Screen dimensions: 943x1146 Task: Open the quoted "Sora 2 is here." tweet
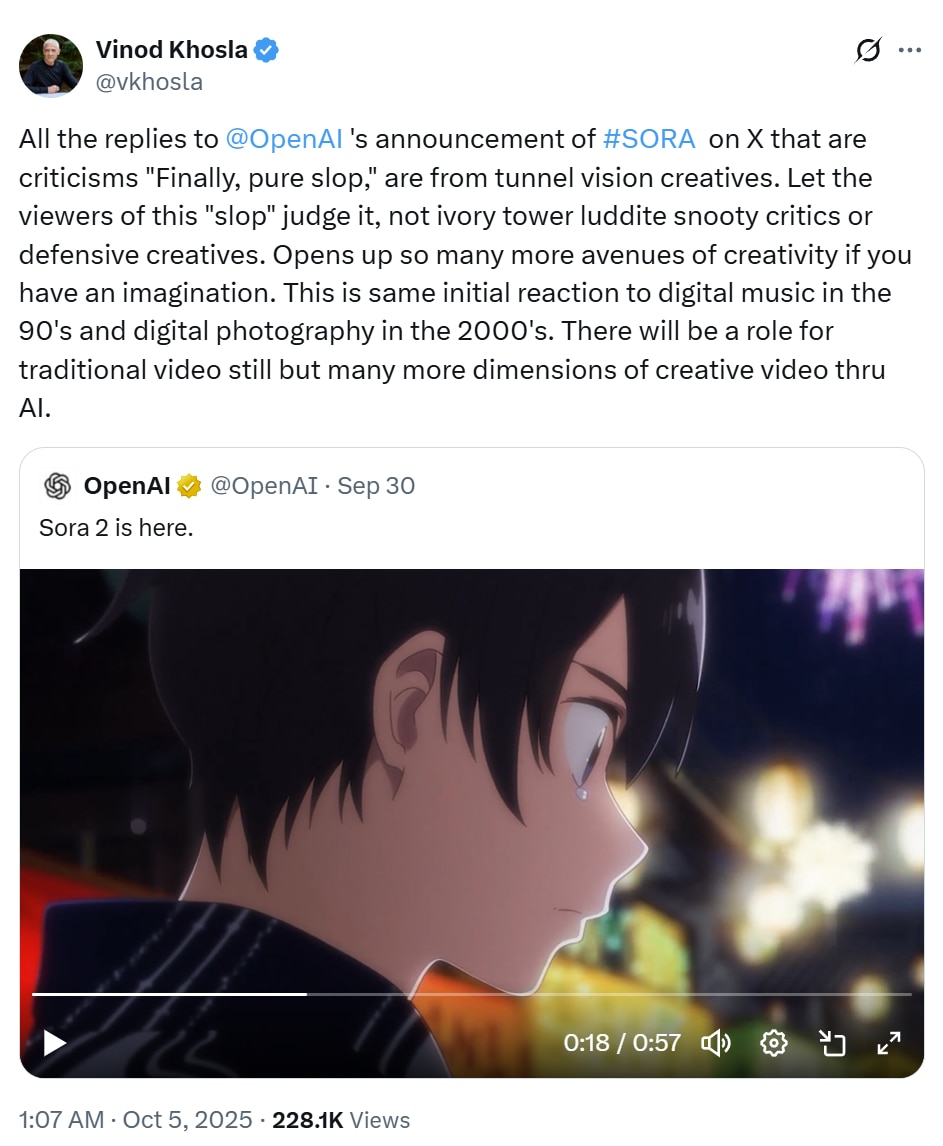pyautogui.click(x=116, y=528)
